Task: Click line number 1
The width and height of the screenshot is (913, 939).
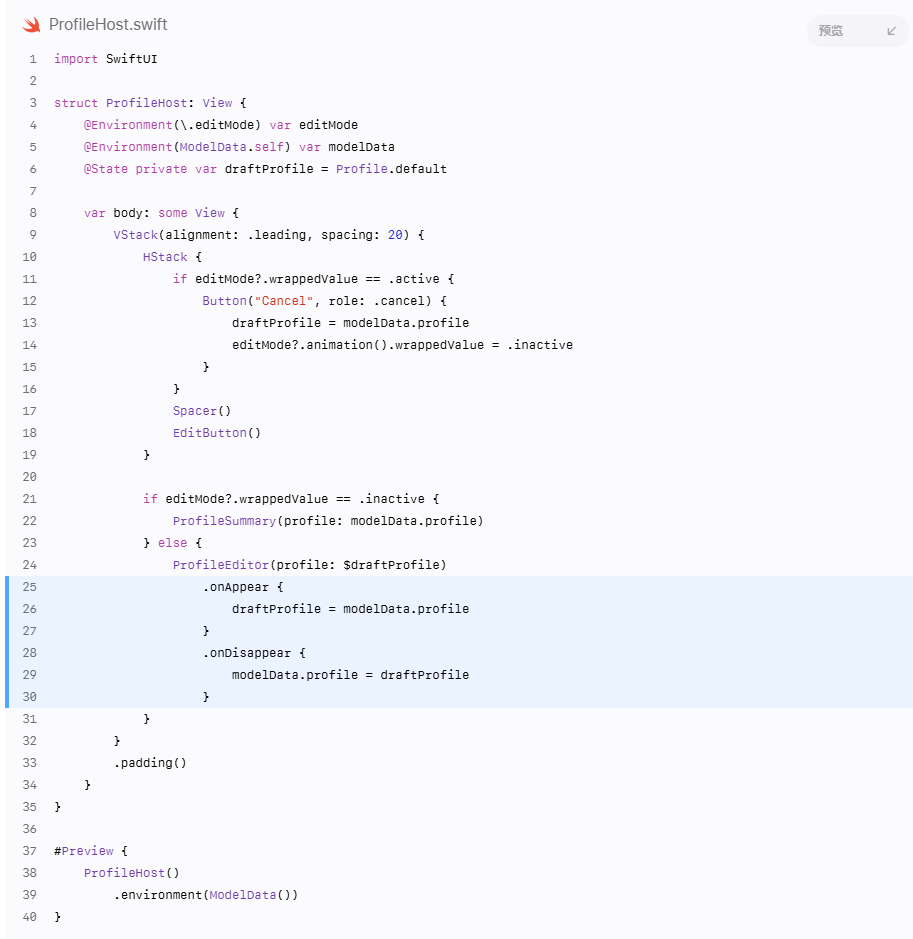Action: (33, 59)
